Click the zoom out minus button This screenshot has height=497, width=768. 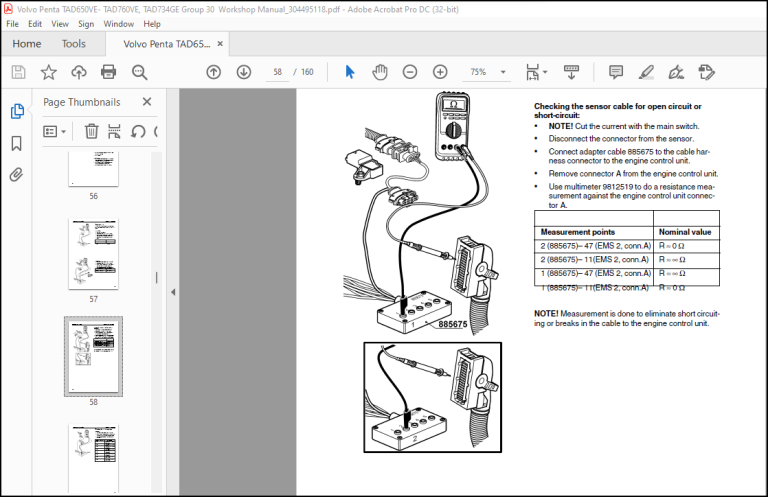click(410, 72)
